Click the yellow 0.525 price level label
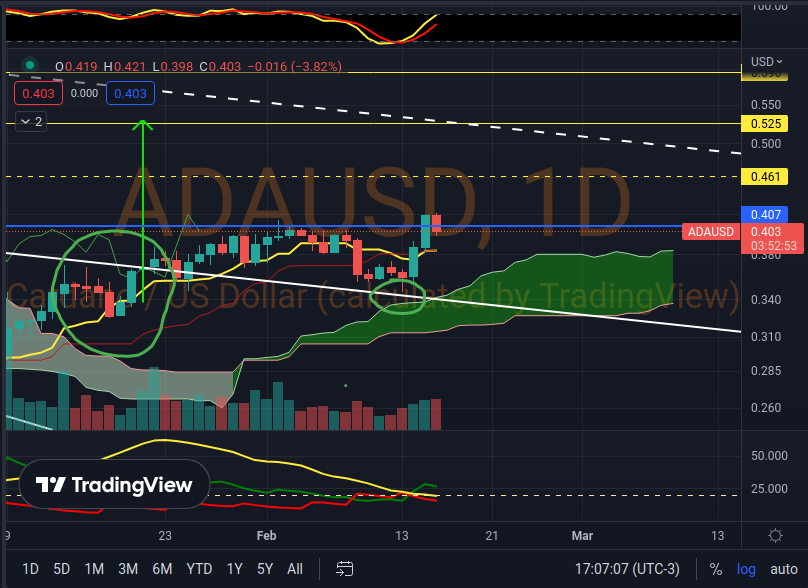 point(765,124)
